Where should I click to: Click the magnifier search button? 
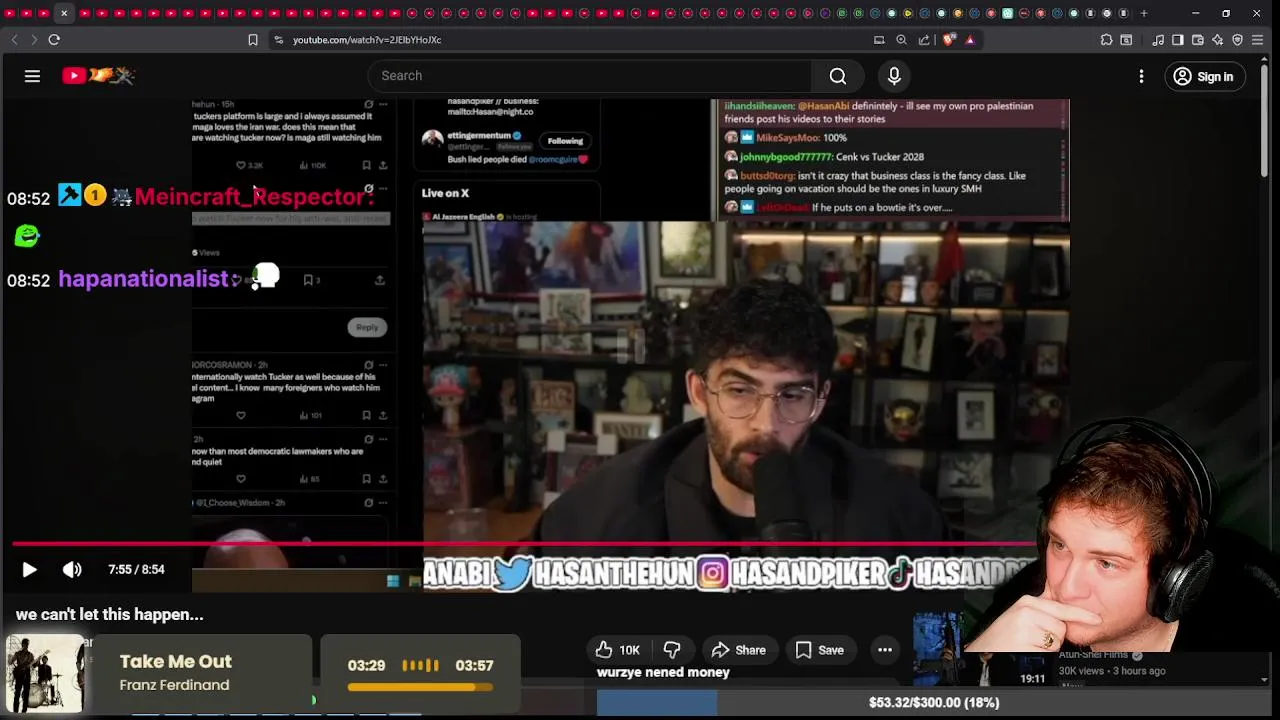(838, 76)
